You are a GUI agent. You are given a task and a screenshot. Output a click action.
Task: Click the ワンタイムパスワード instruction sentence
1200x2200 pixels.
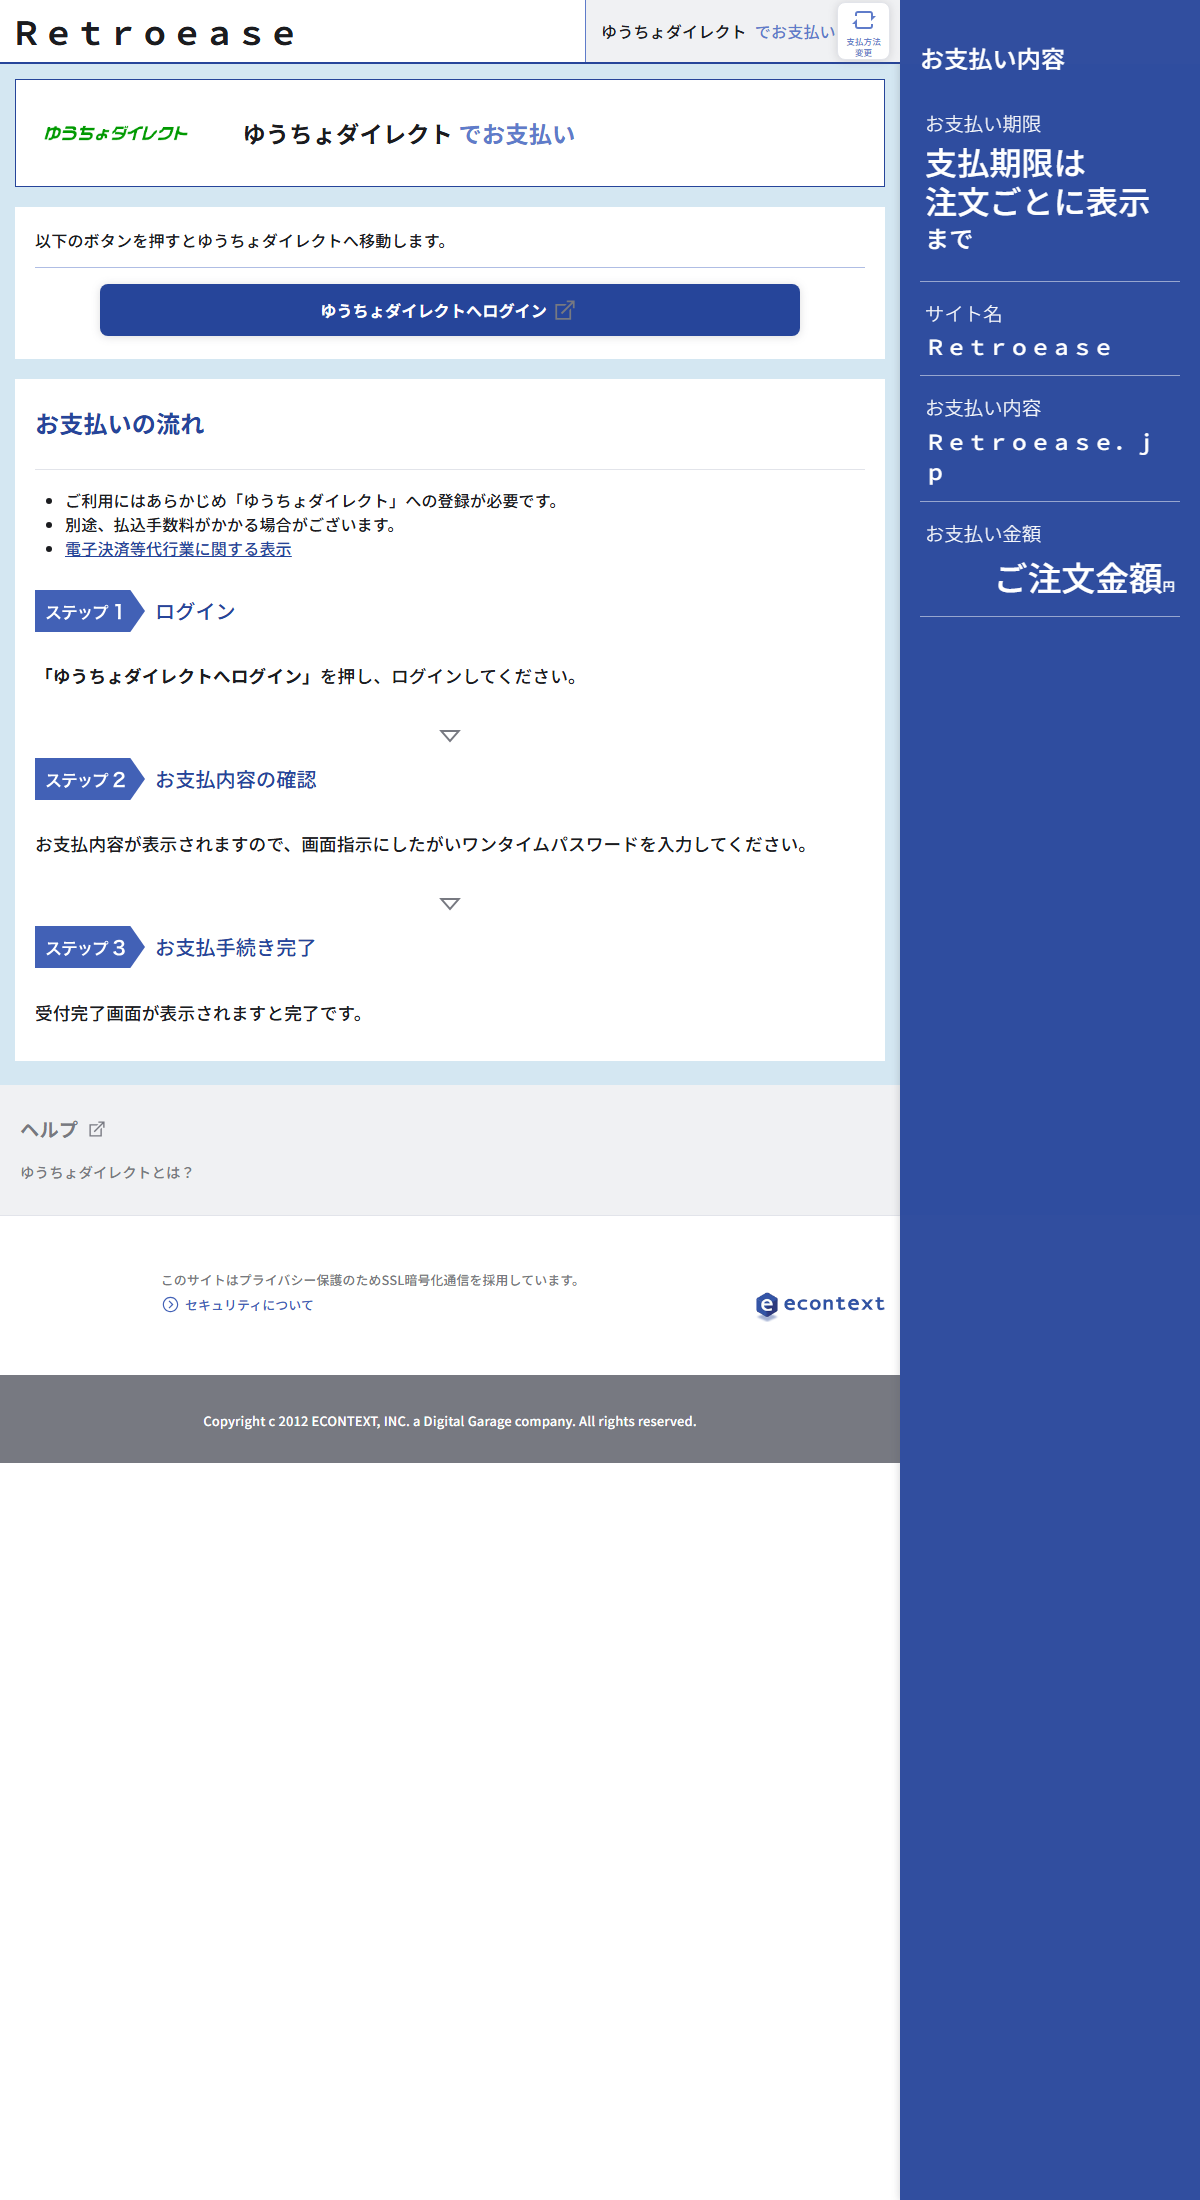click(x=424, y=844)
